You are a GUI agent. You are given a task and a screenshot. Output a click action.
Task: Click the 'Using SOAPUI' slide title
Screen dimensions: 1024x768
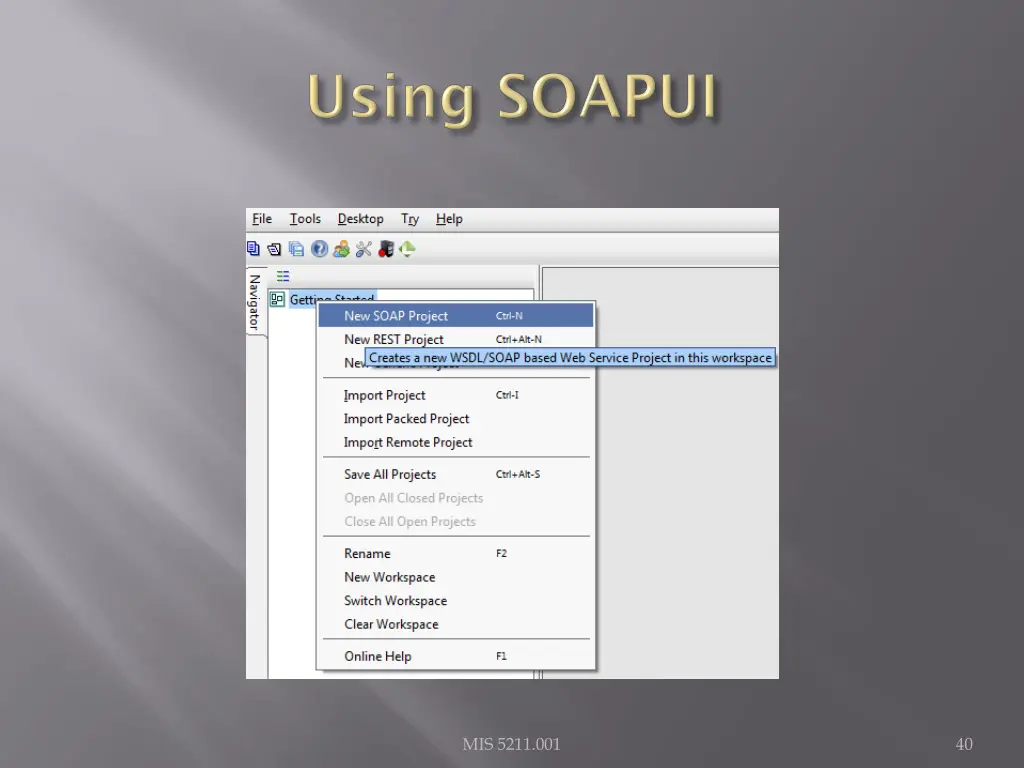(x=513, y=97)
